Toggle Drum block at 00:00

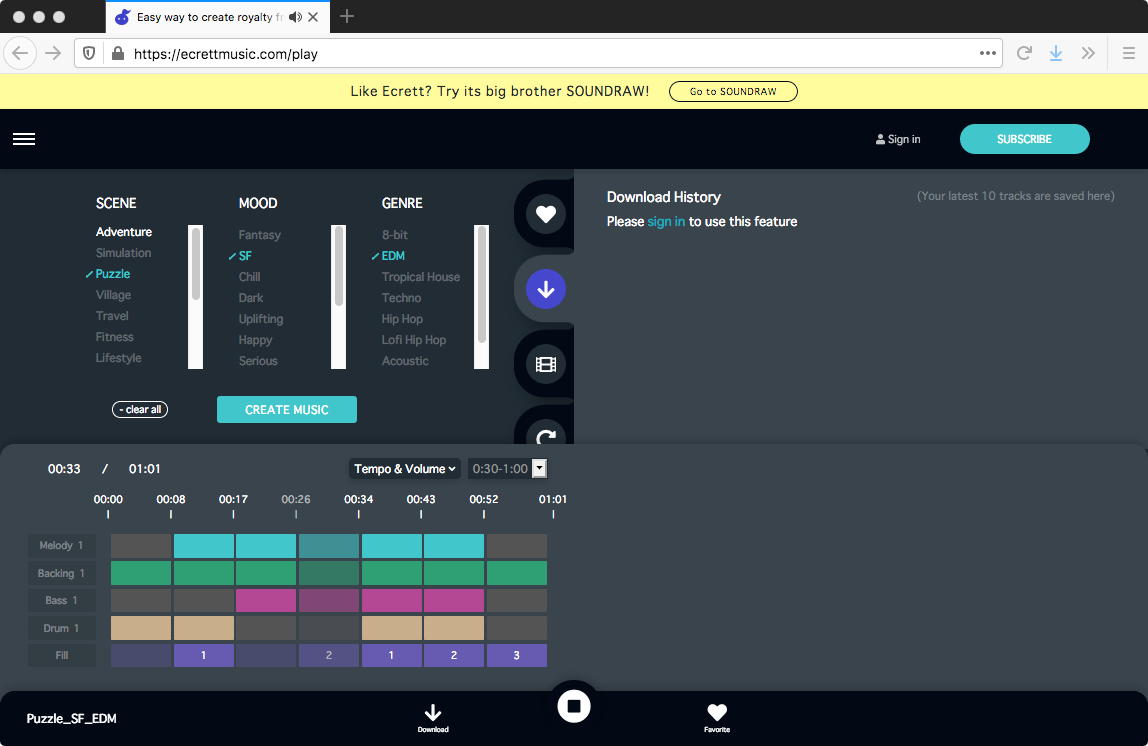click(141, 628)
